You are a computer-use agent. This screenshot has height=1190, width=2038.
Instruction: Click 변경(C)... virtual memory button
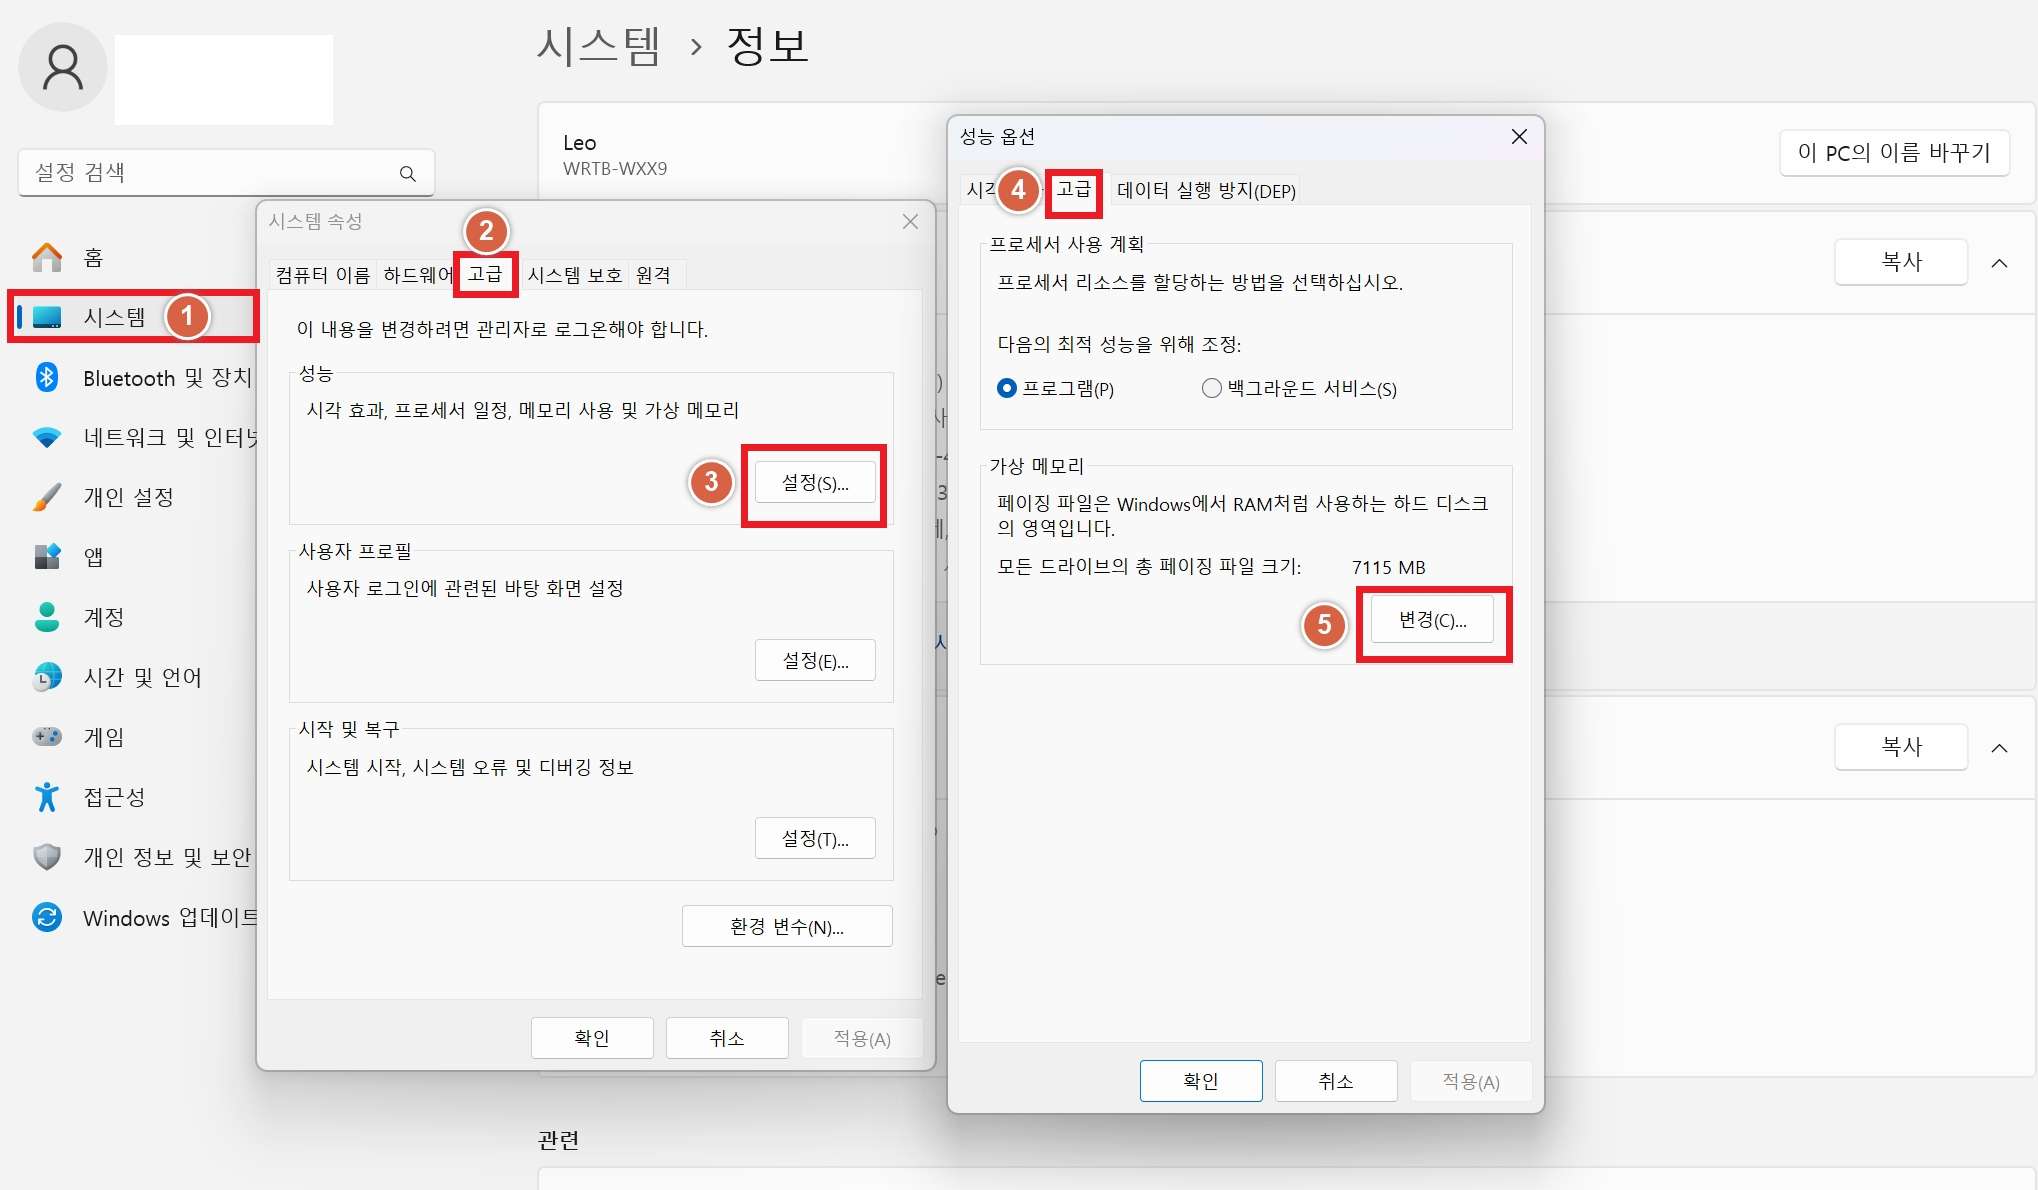(1432, 620)
